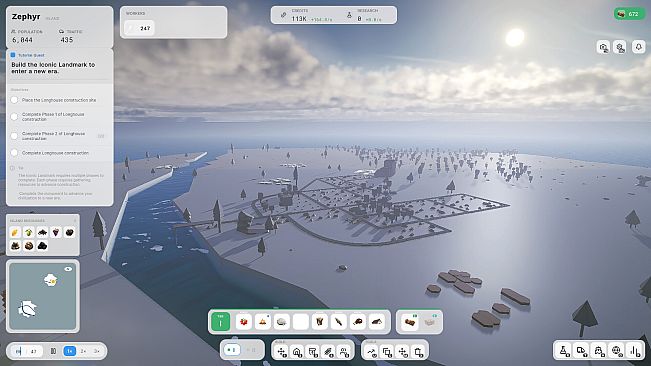Tick 'Place the Longhouse construction site' objective

tap(15, 100)
